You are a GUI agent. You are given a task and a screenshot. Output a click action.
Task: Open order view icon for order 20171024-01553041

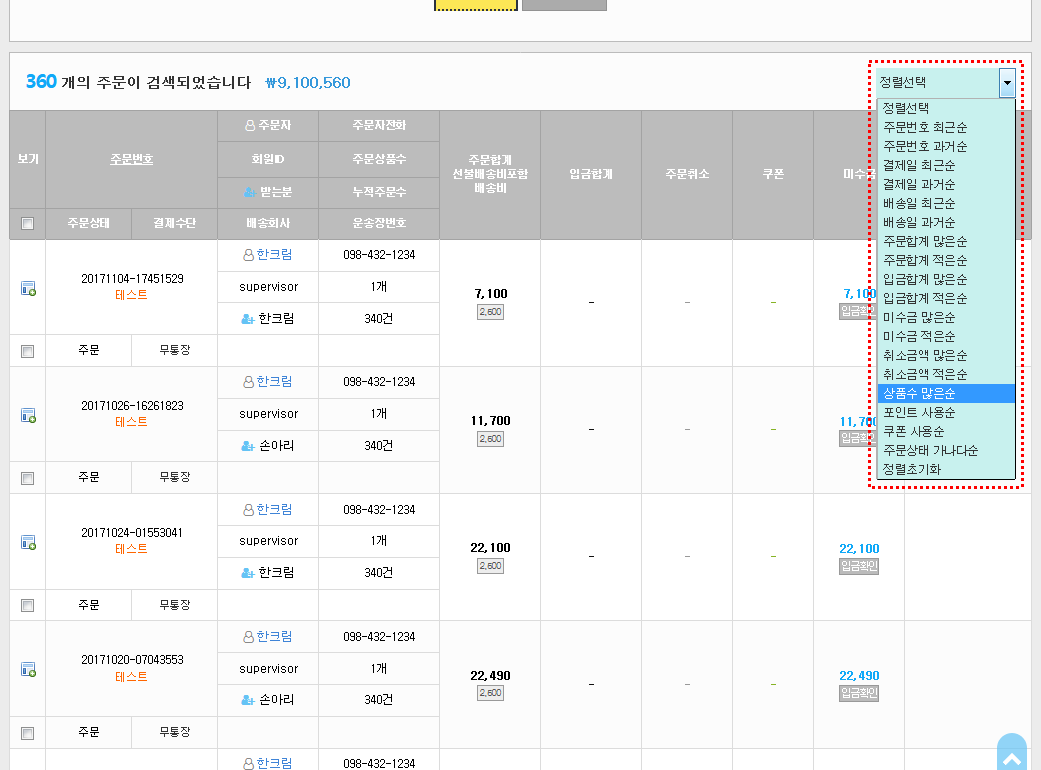pyautogui.click(x=28, y=542)
